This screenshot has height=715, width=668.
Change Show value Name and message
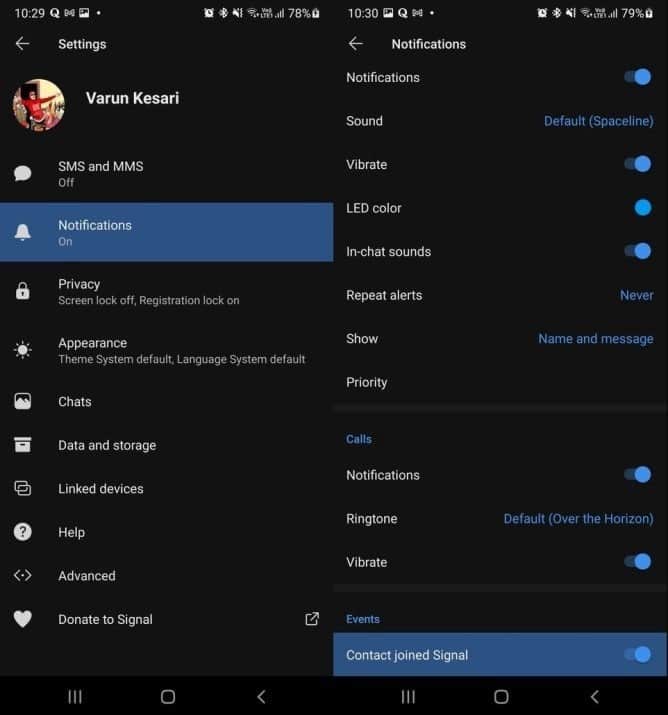(596, 339)
